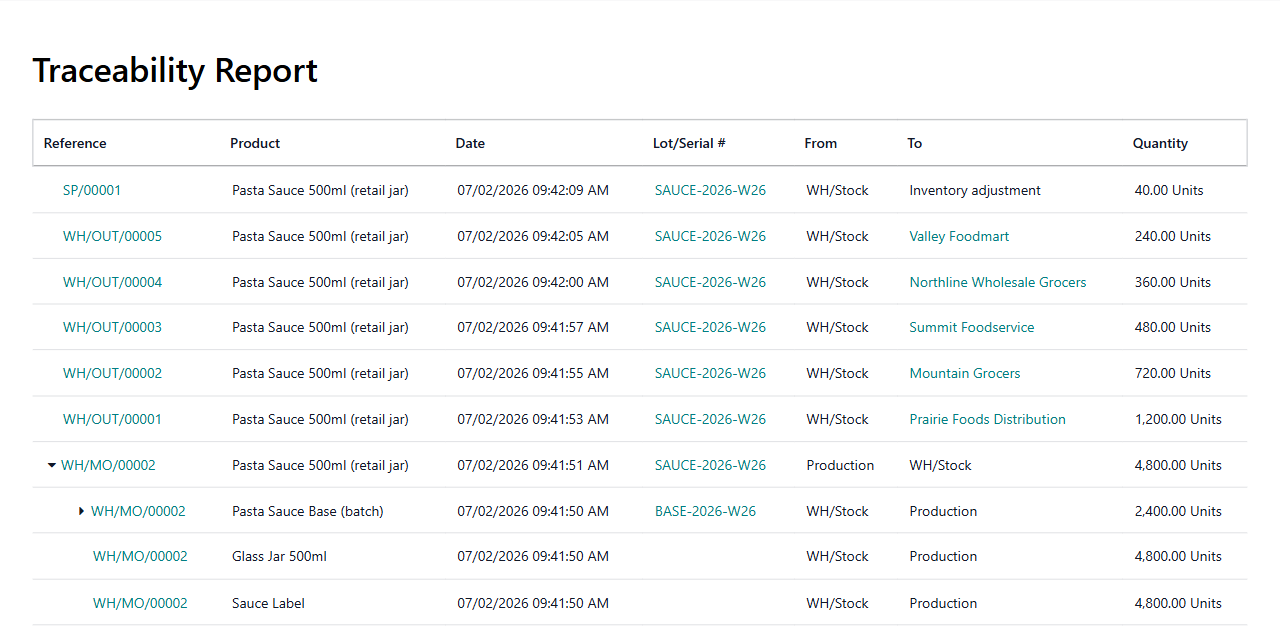Click the Pasta Sauce Base (batch) product name
Image resolution: width=1280 pixels, height=642 pixels.
[308, 511]
